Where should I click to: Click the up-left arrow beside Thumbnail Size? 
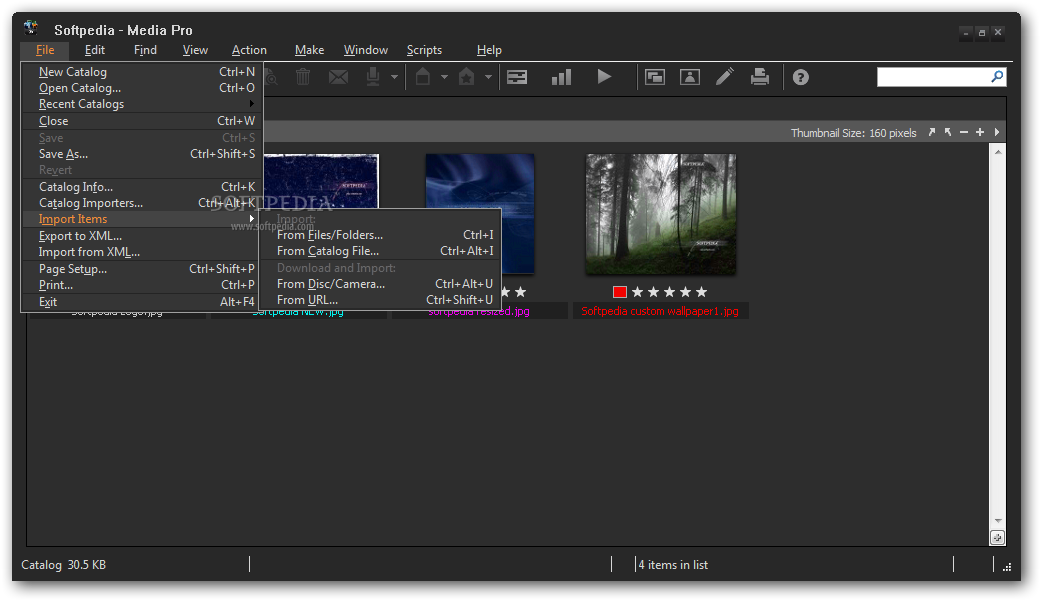click(948, 132)
